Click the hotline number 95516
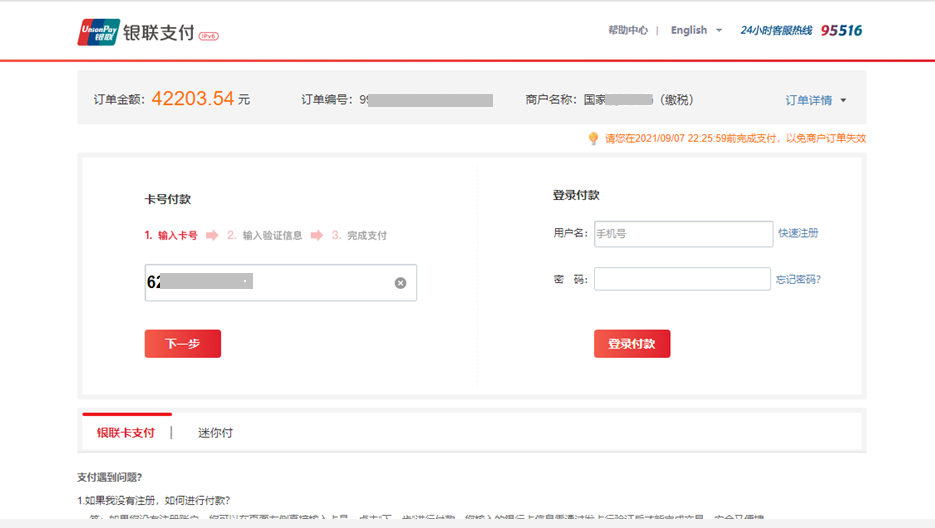 click(841, 30)
